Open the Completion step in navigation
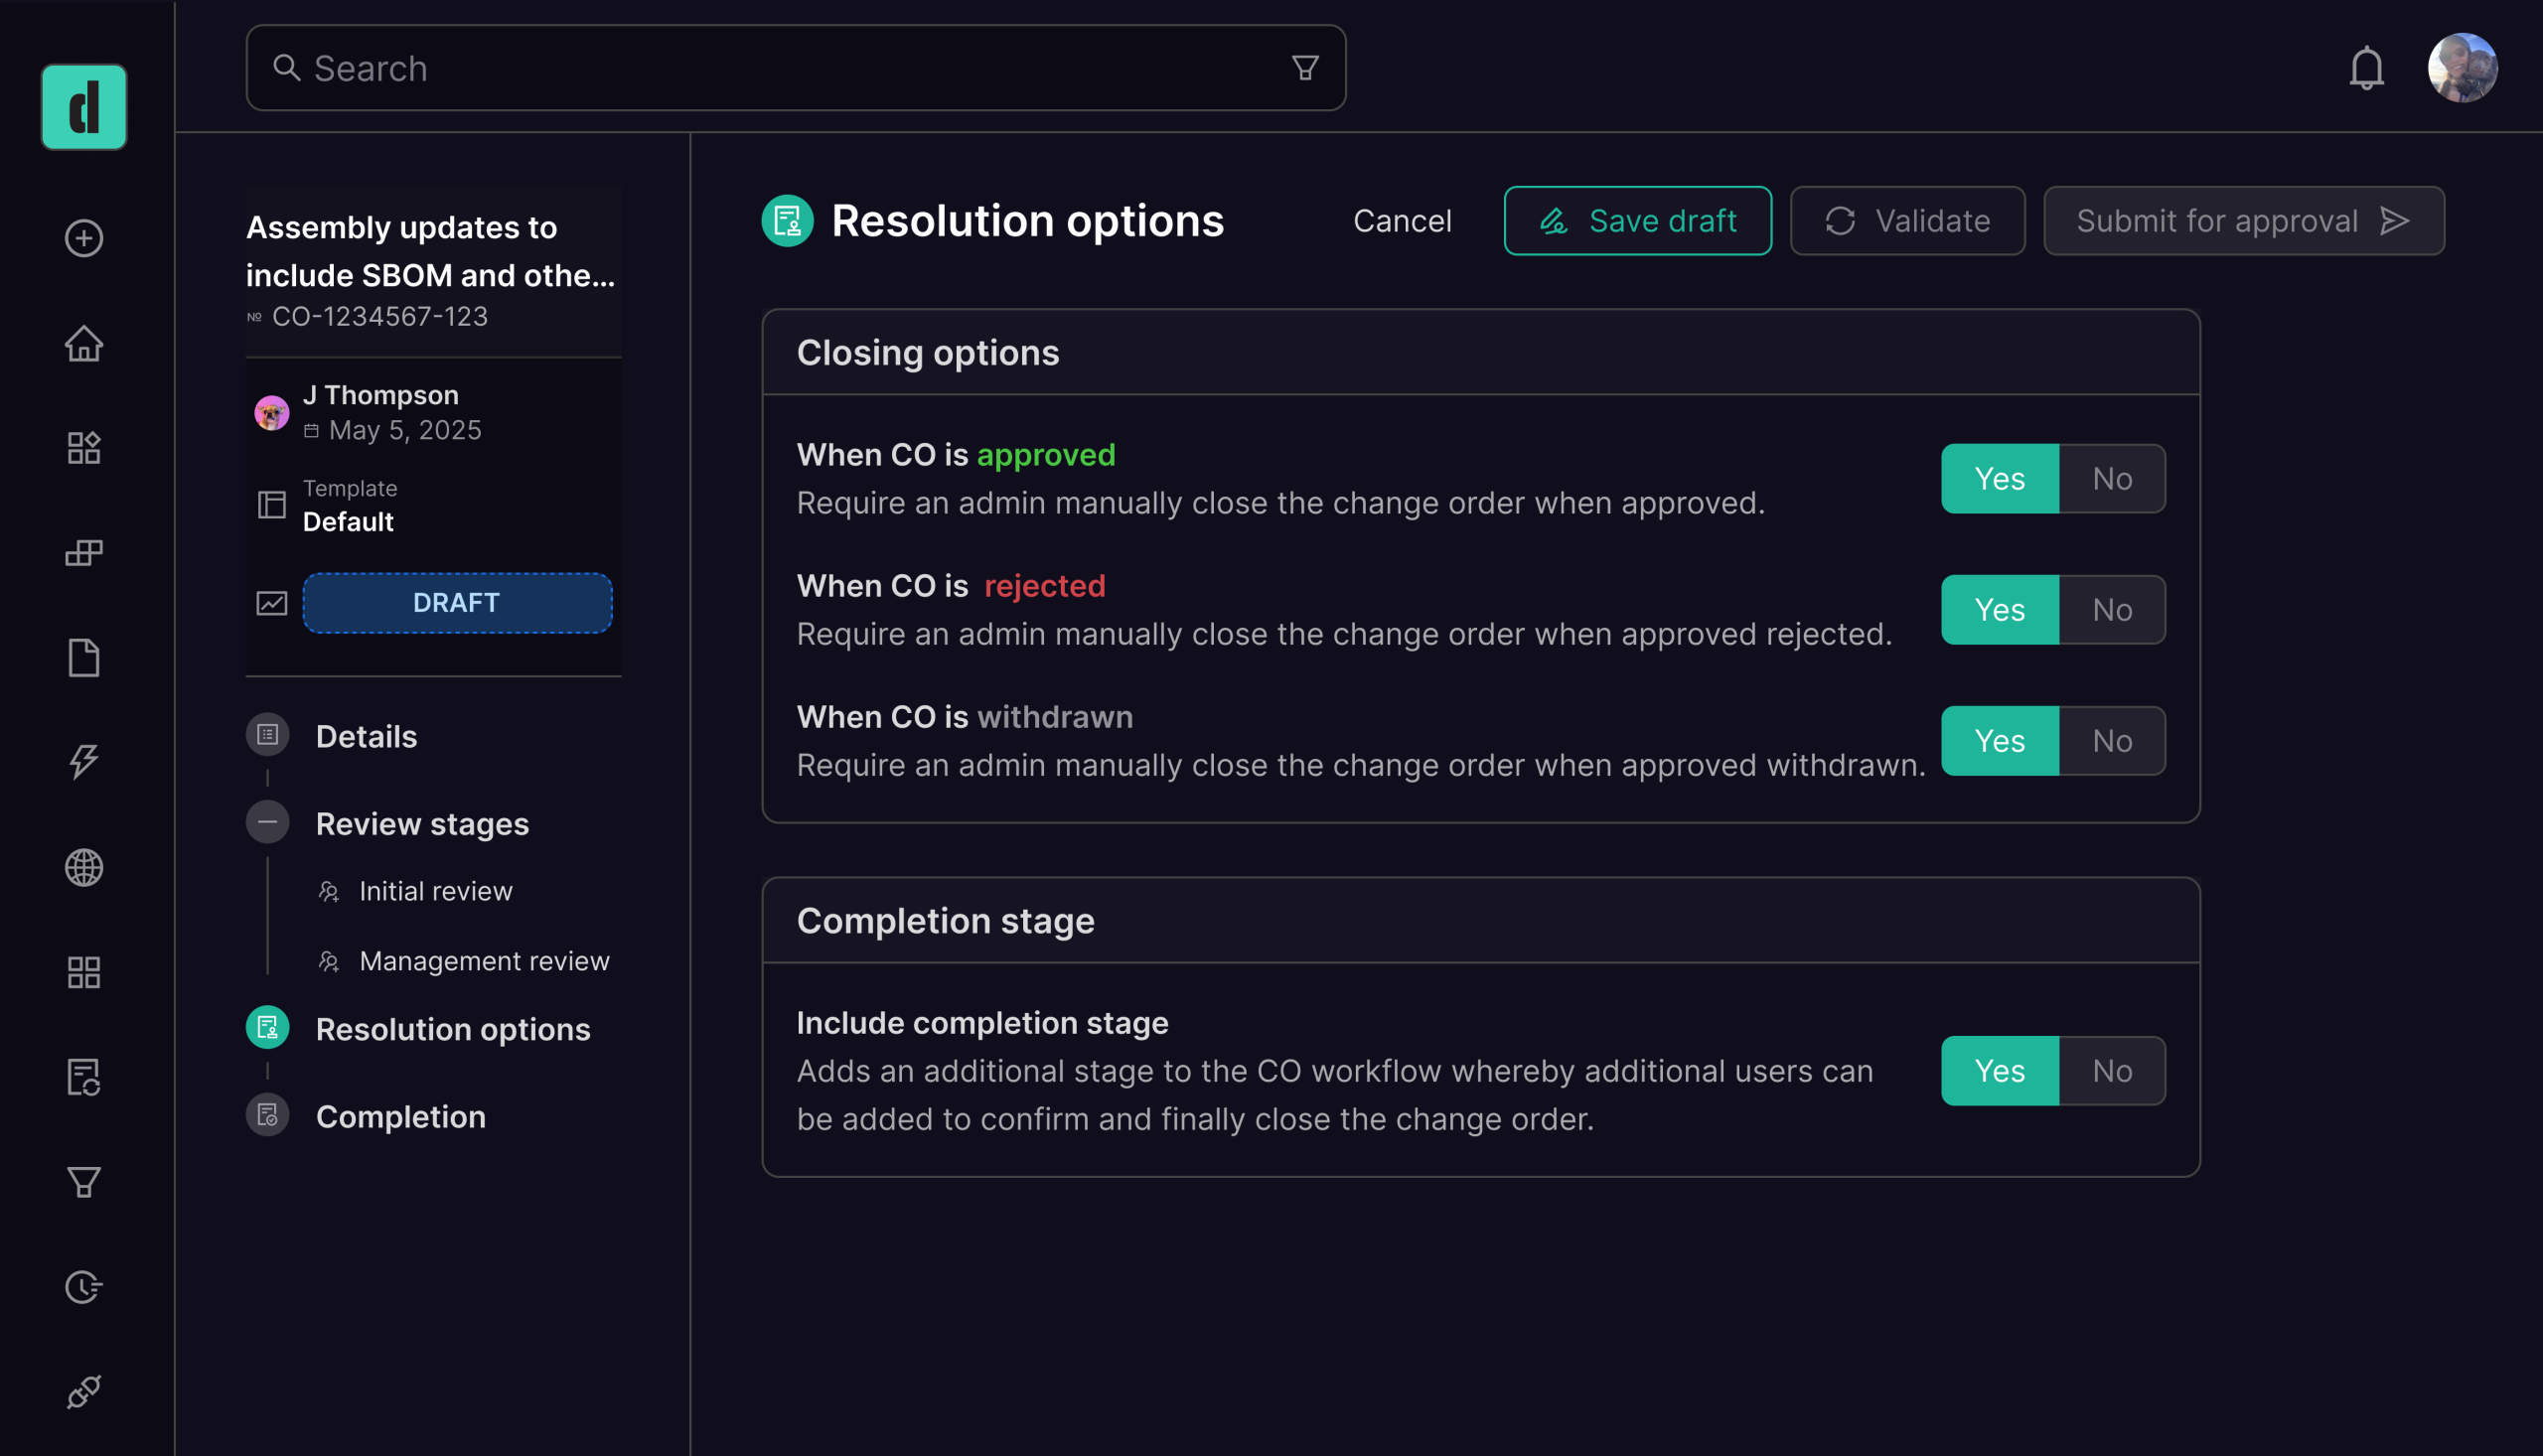This screenshot has width=2543, height=1456. point(400,1116)
